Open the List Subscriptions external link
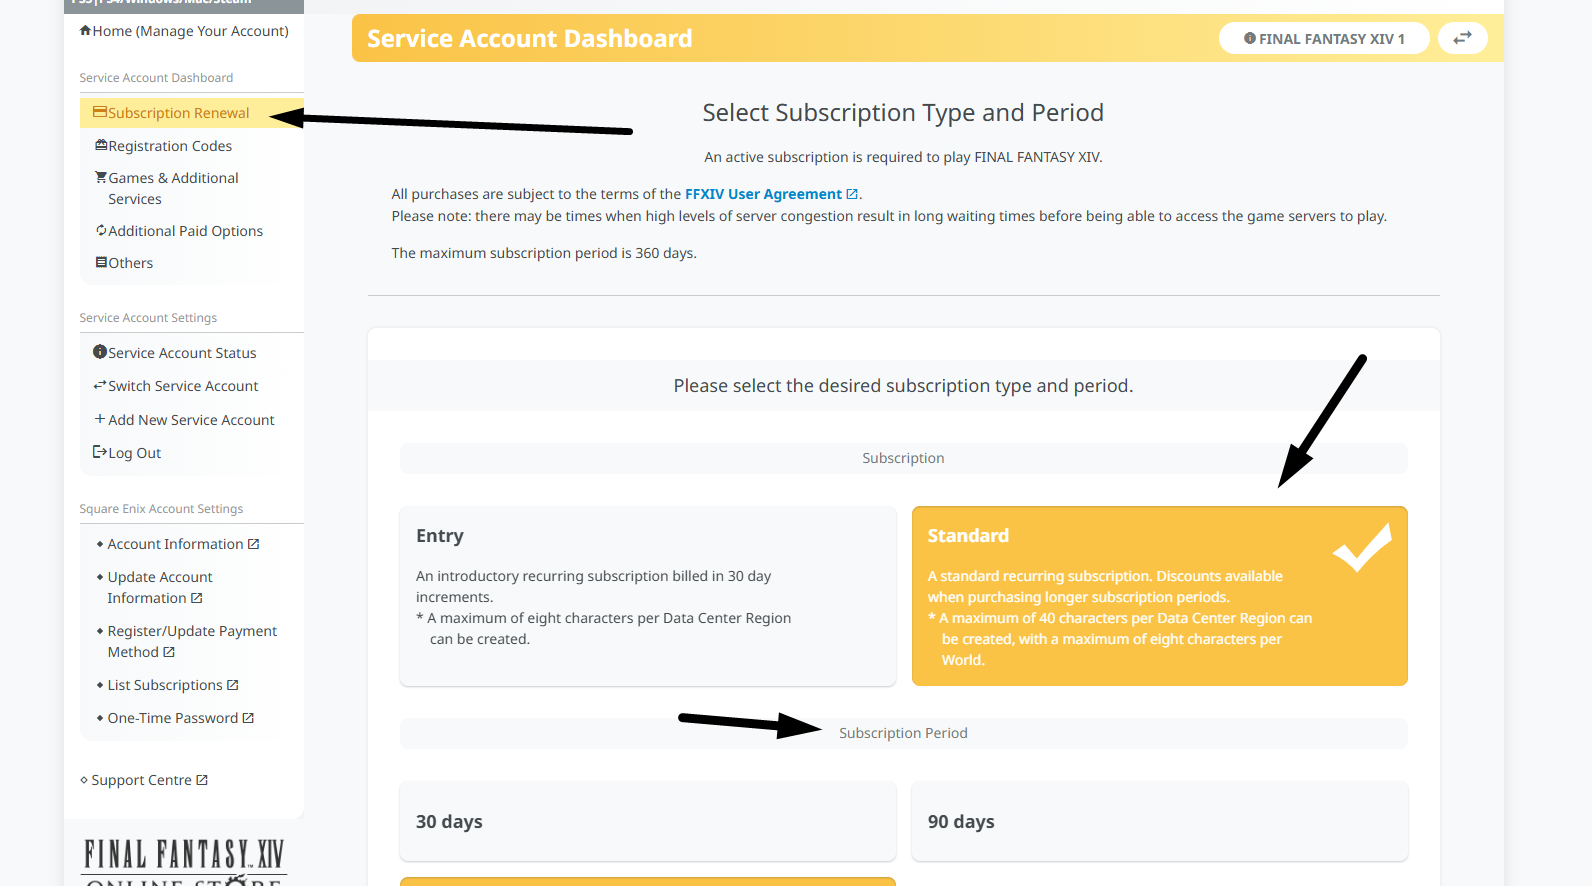The width and height of the screenshot is (1592, 886). coord(165,685)
